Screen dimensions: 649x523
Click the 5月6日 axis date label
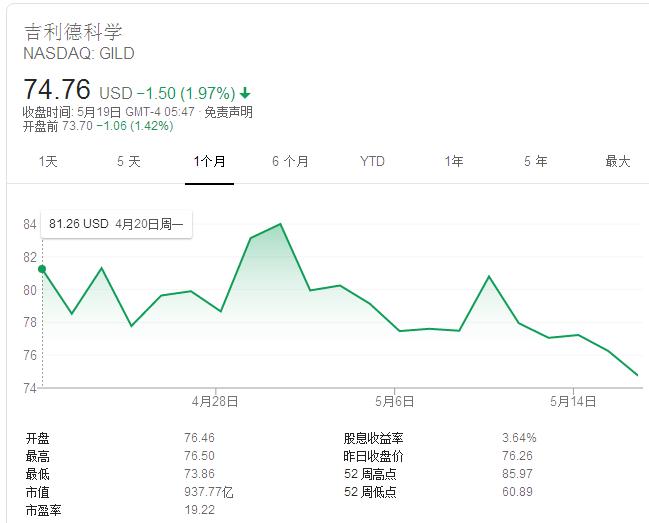click(394, 401)
